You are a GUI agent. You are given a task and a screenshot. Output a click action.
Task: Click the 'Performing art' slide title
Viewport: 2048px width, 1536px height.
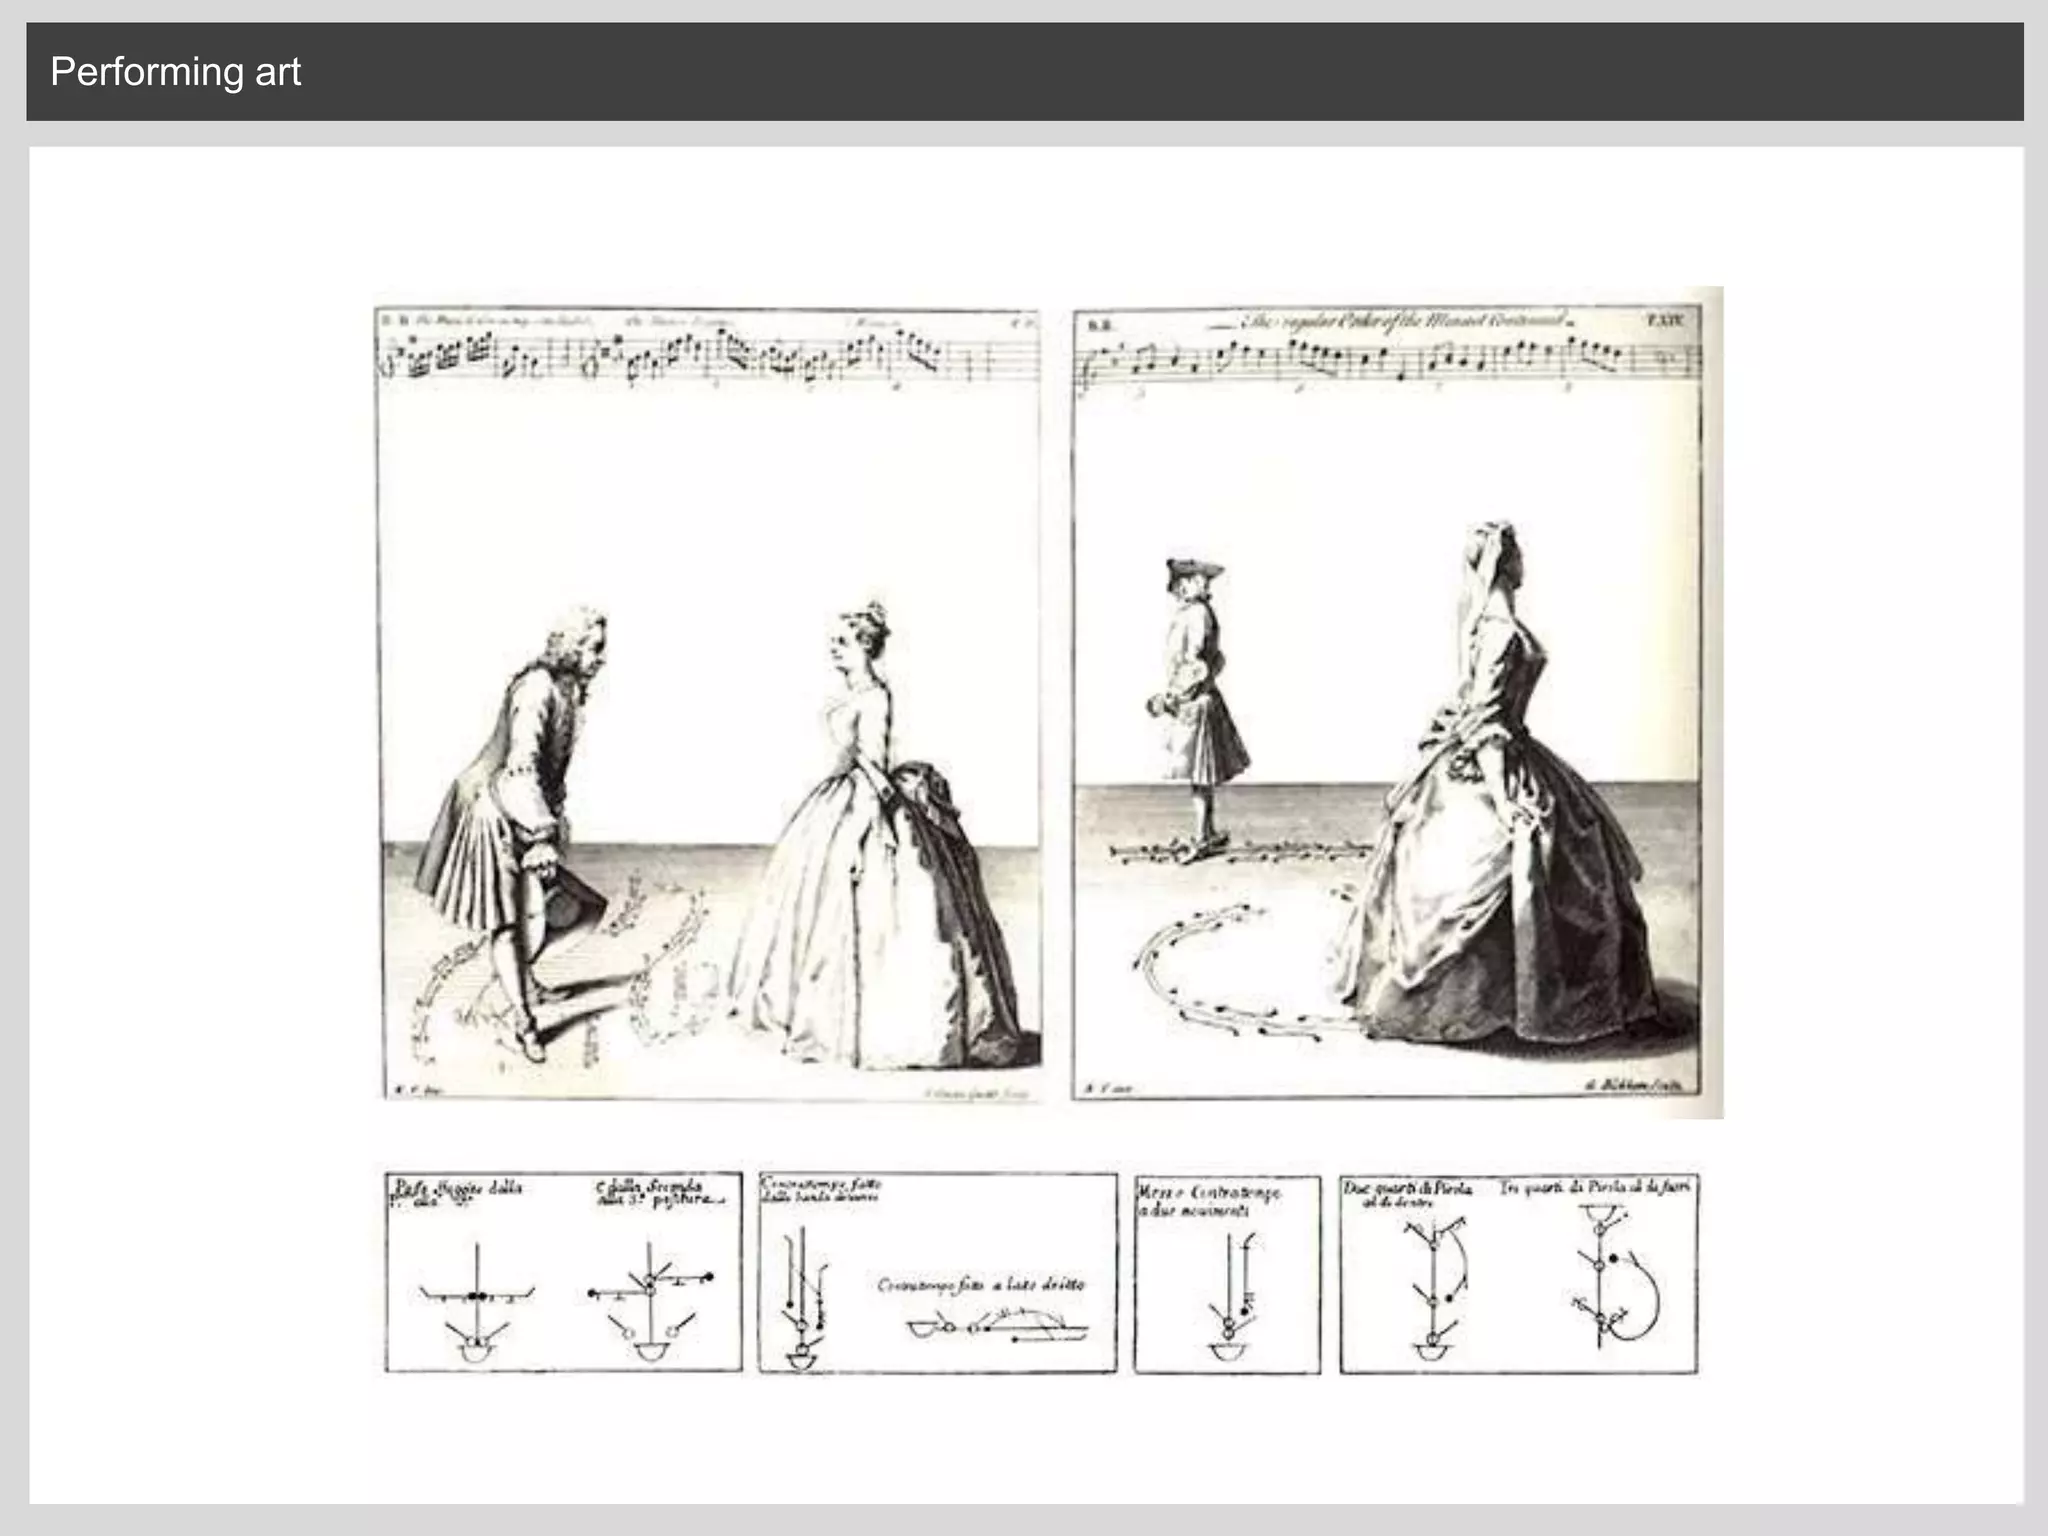[175, 72]
